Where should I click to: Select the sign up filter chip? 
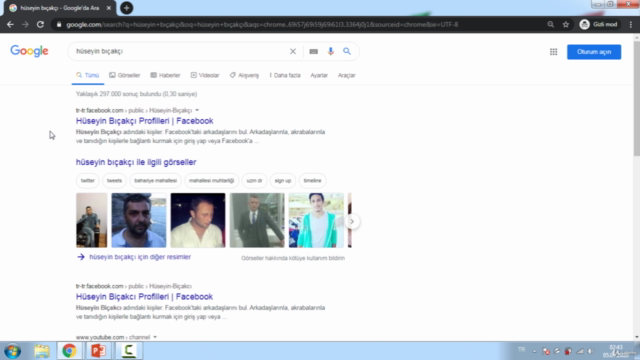click(x=283, y=180)
